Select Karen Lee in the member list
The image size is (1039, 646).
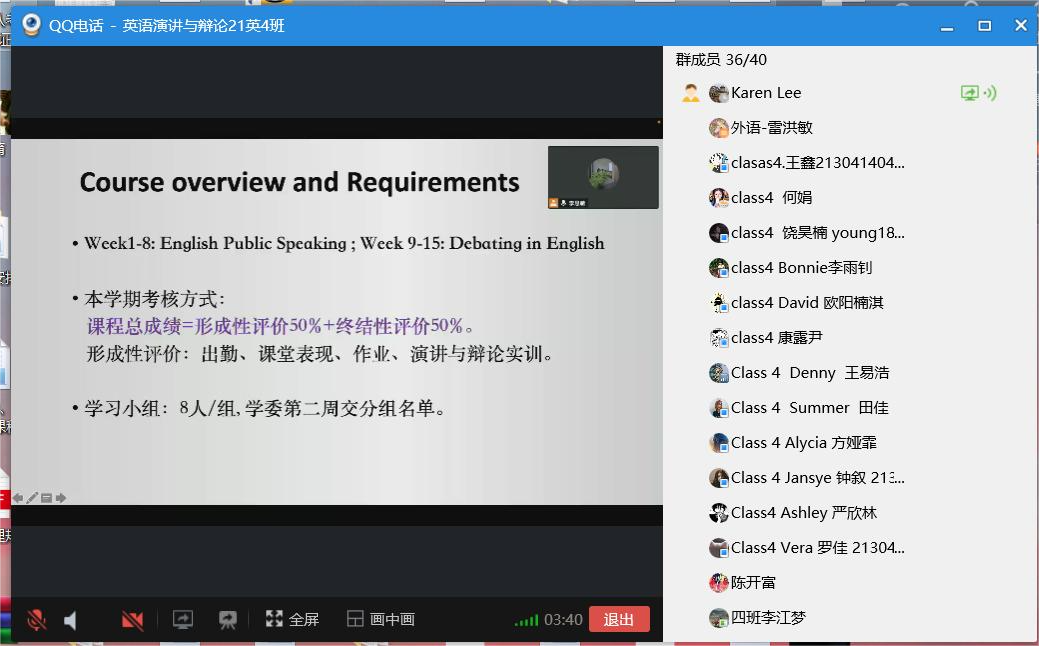(766, 93)
